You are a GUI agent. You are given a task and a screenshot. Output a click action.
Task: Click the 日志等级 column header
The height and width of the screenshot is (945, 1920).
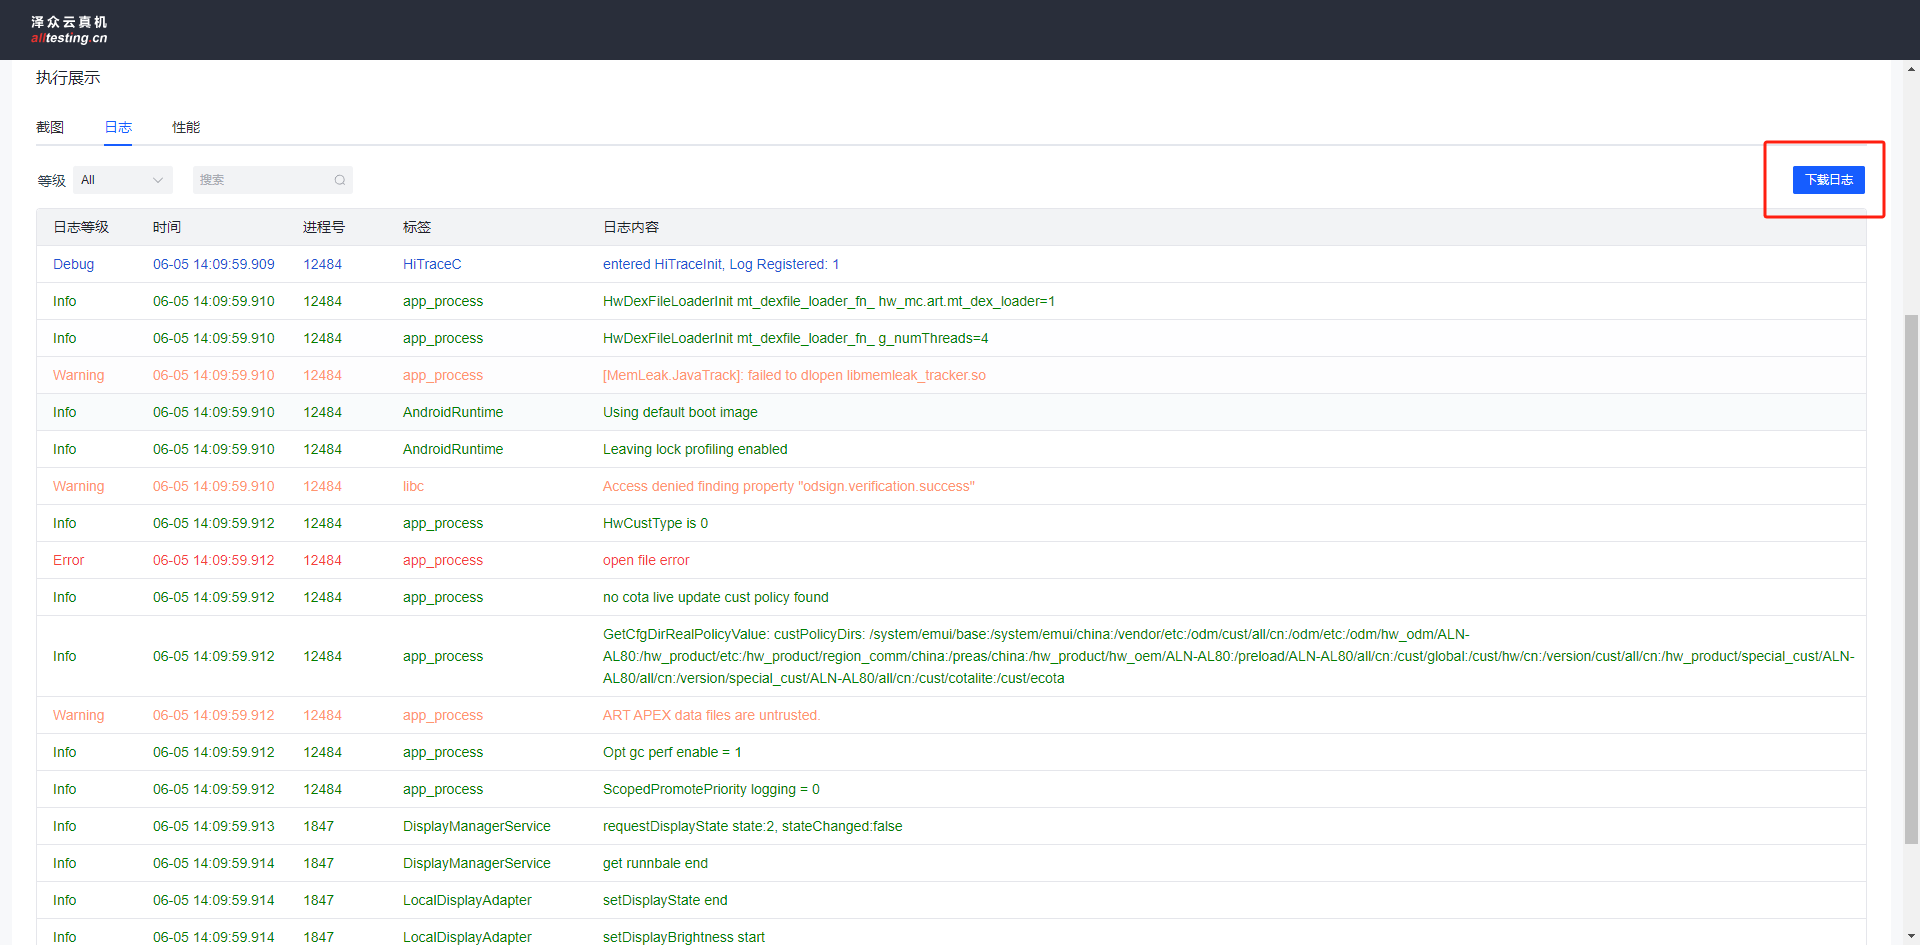coord(81,227)
